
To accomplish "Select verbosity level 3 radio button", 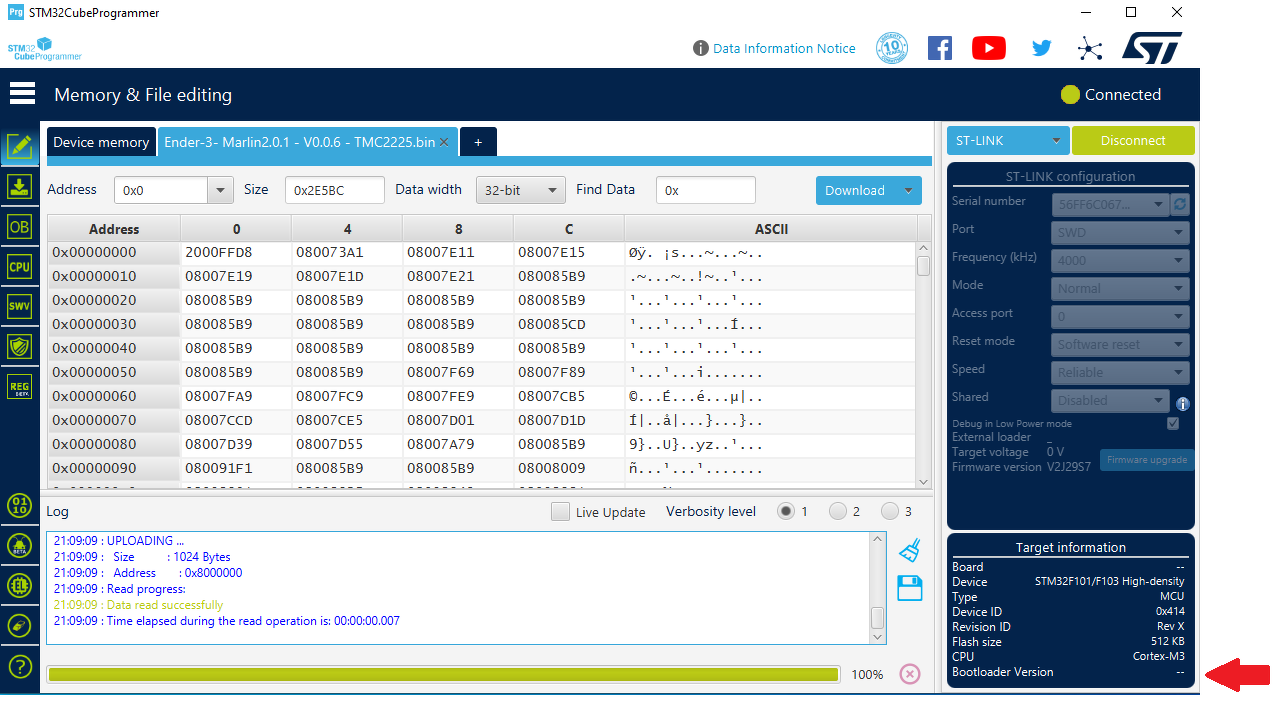I will click(890, 511).
